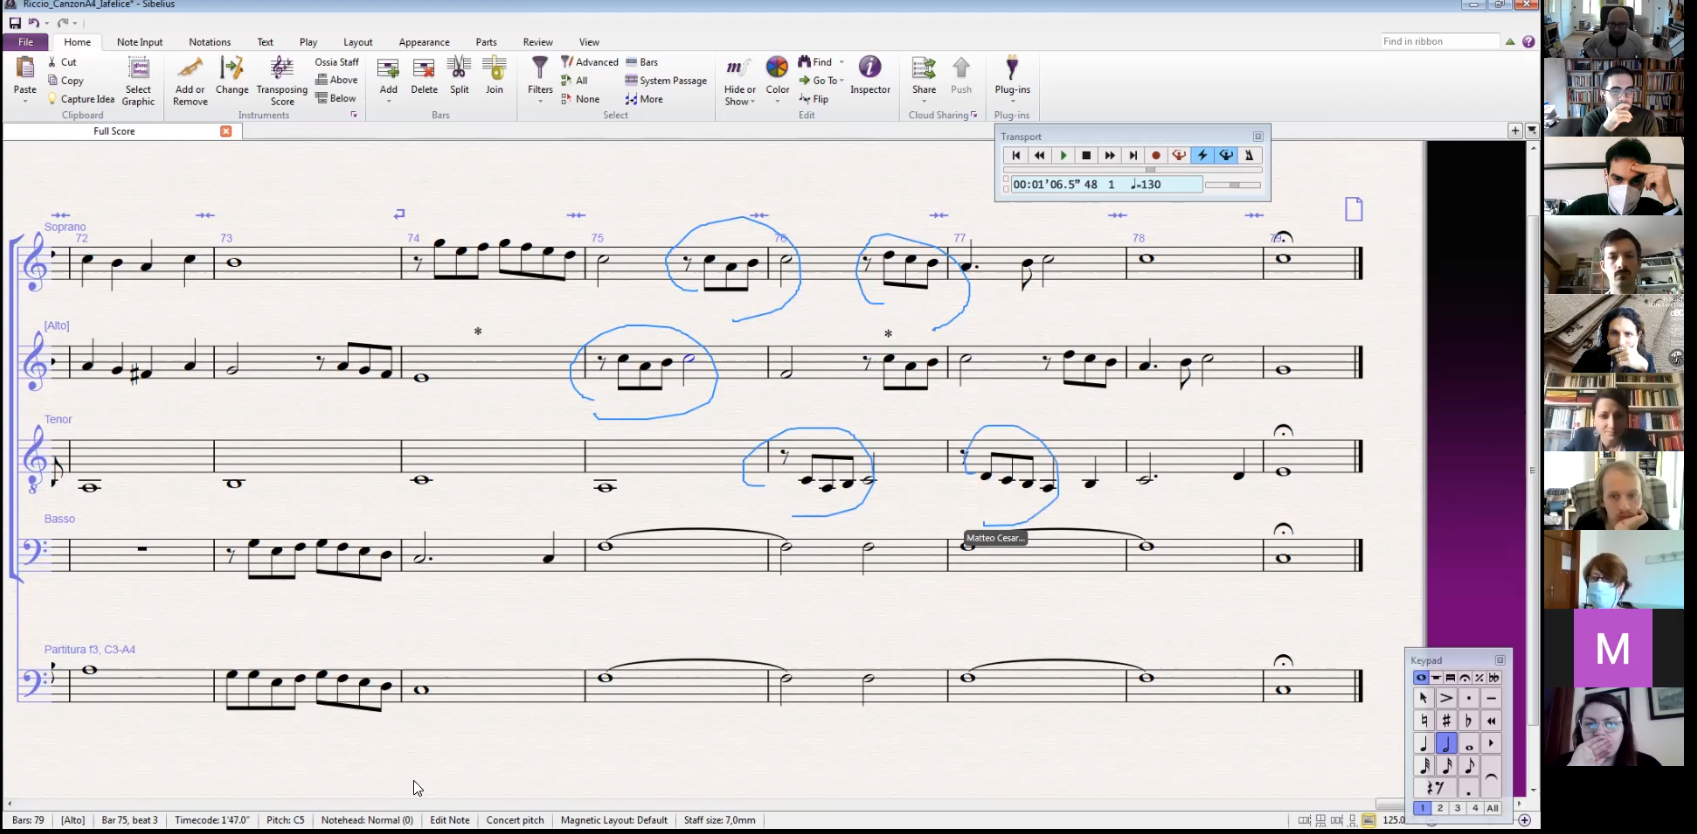Open the Color wheel tool
Screen dimensions: 1697x834
tap(777, 68)
